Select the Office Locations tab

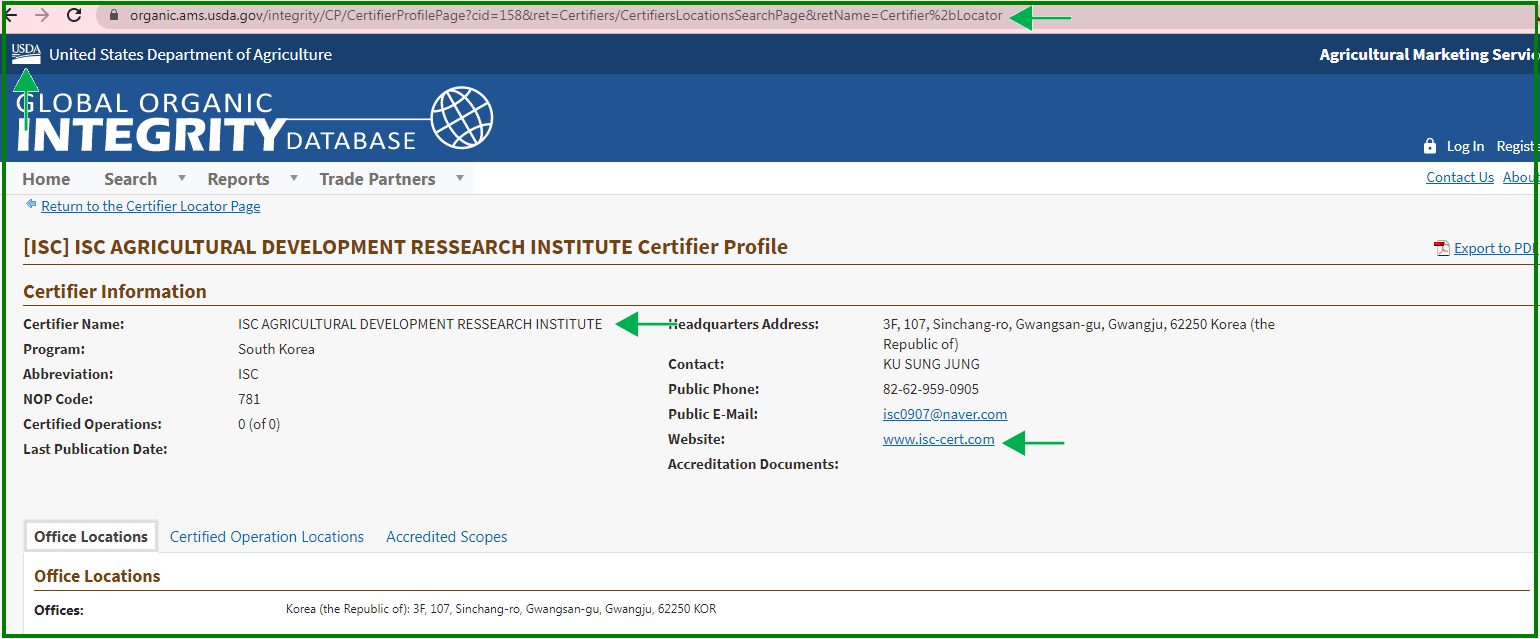pos(91,537)
